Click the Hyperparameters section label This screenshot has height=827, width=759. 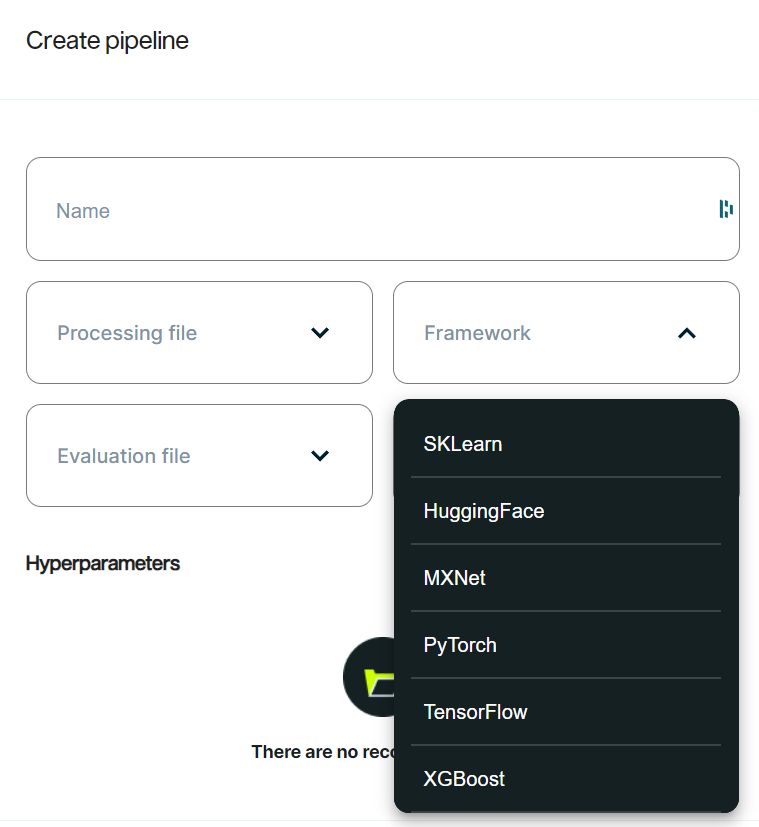[103, 564]
